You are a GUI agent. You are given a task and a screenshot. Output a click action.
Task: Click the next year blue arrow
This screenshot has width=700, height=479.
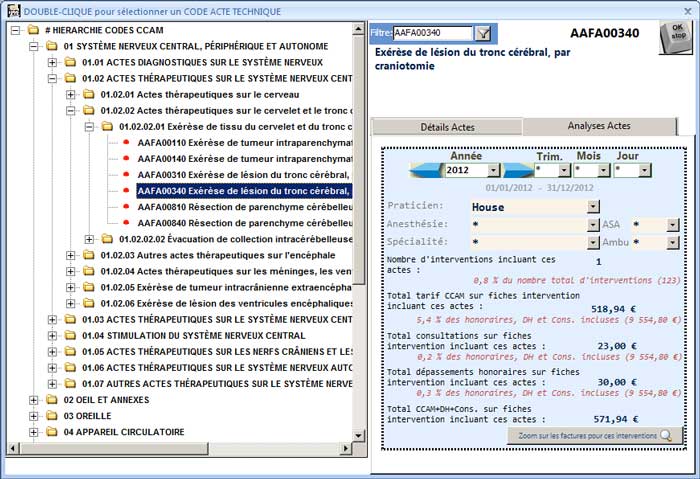(x=518, y=170)
